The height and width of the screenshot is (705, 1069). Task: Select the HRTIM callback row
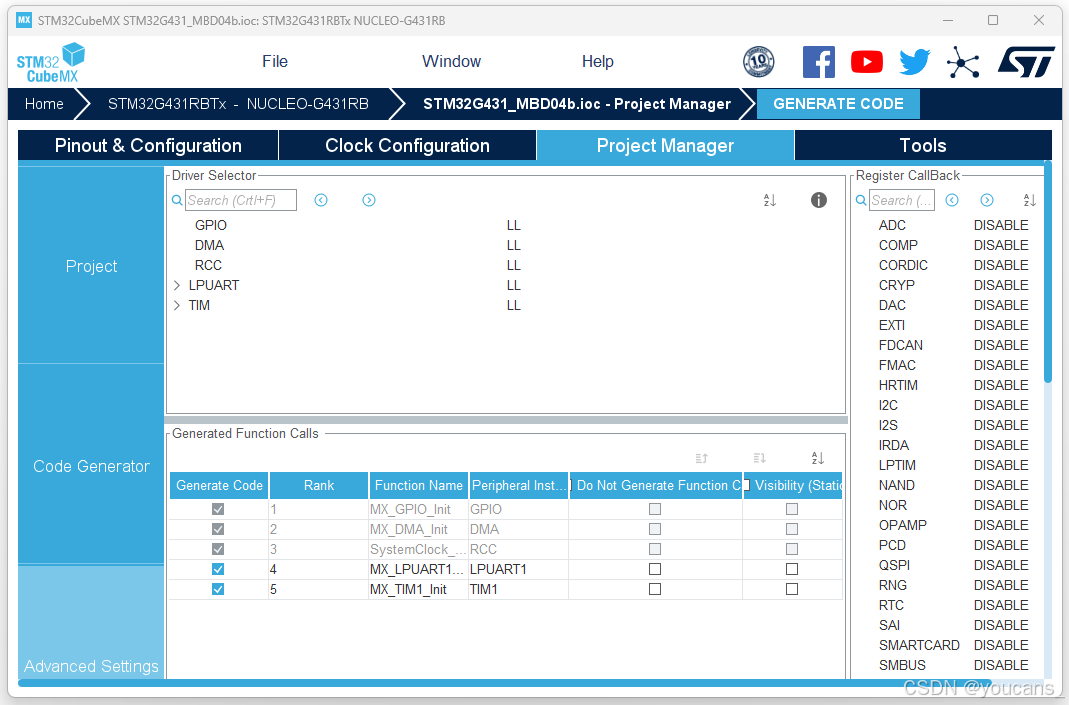953,385
